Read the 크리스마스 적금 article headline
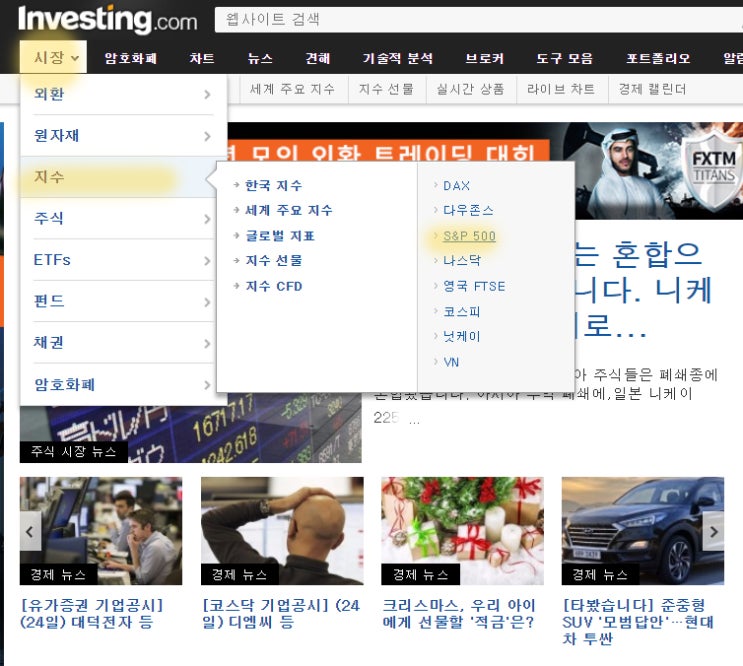Viewport: 743px width, 666px height. click(x=459, y=613)
